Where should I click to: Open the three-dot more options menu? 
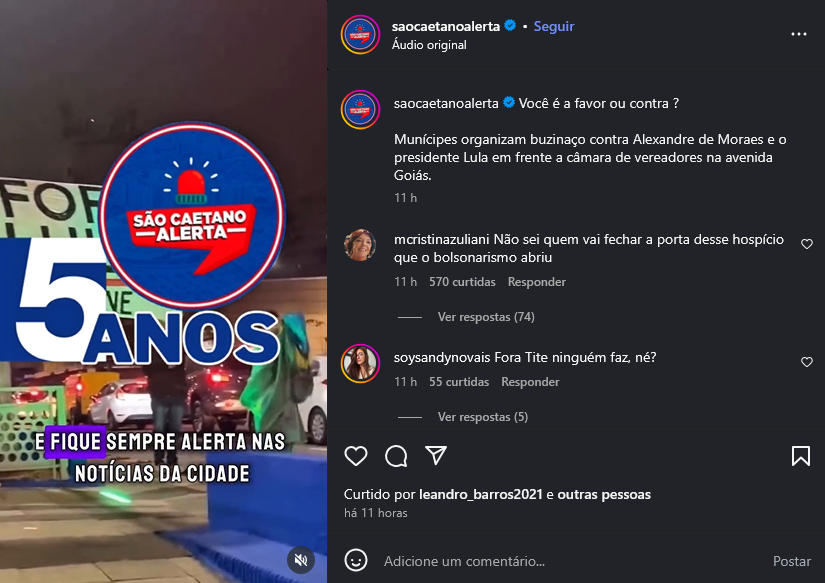(x=799, y=34)
